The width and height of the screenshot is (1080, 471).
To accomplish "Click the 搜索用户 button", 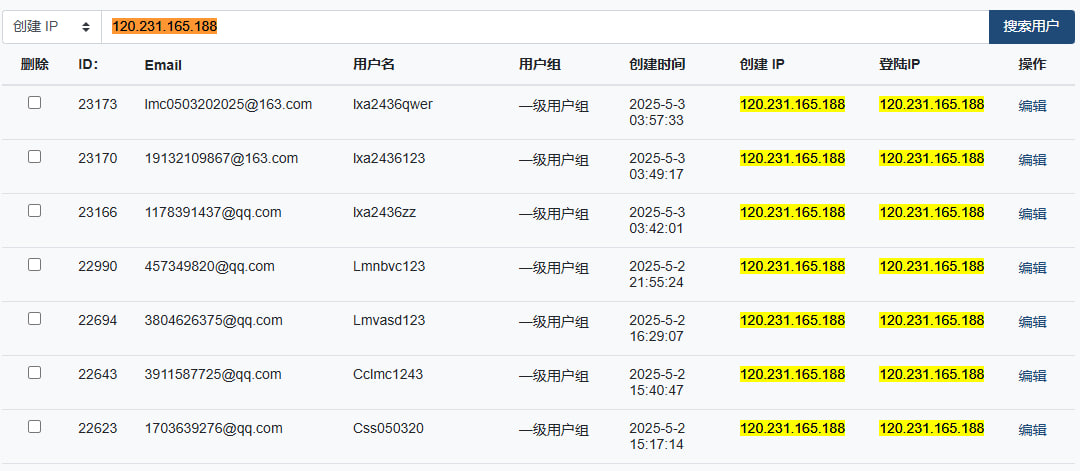I will click(1031, 27).
